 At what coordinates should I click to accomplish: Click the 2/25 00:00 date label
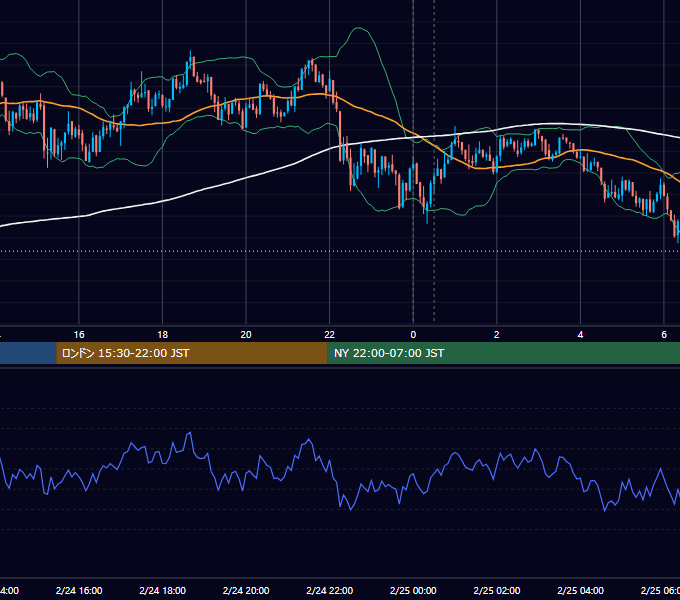[x=413, y=590]
